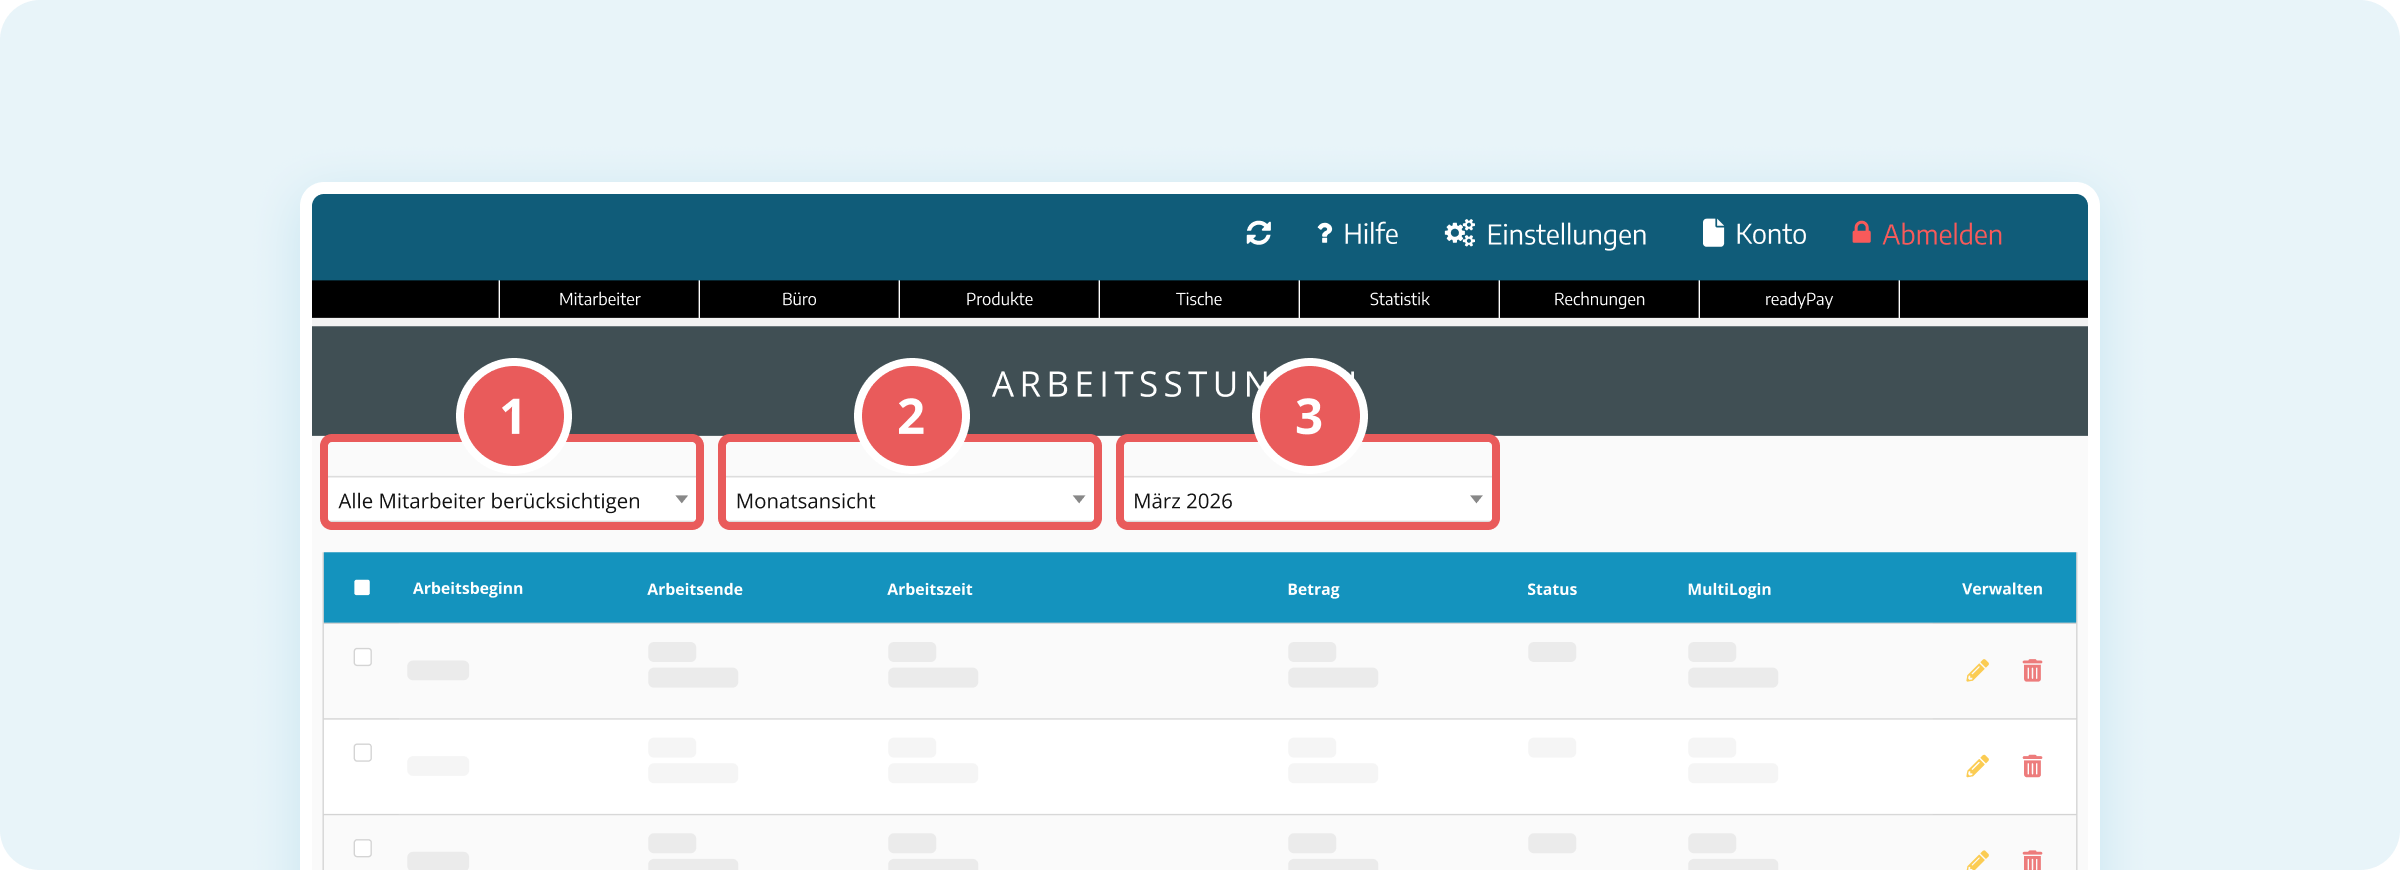Open the März 2026 month dropdown
The height and width of the screenshot is (870, 2400).
(1308, 500)
